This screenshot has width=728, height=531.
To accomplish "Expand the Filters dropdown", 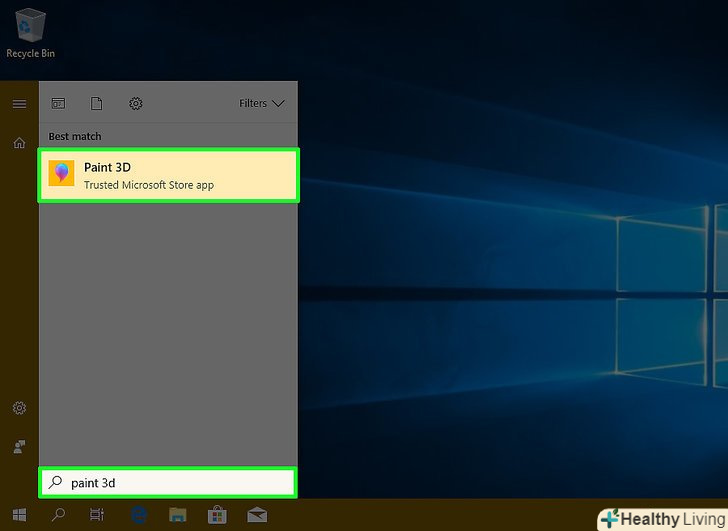I will coord(262,103).
